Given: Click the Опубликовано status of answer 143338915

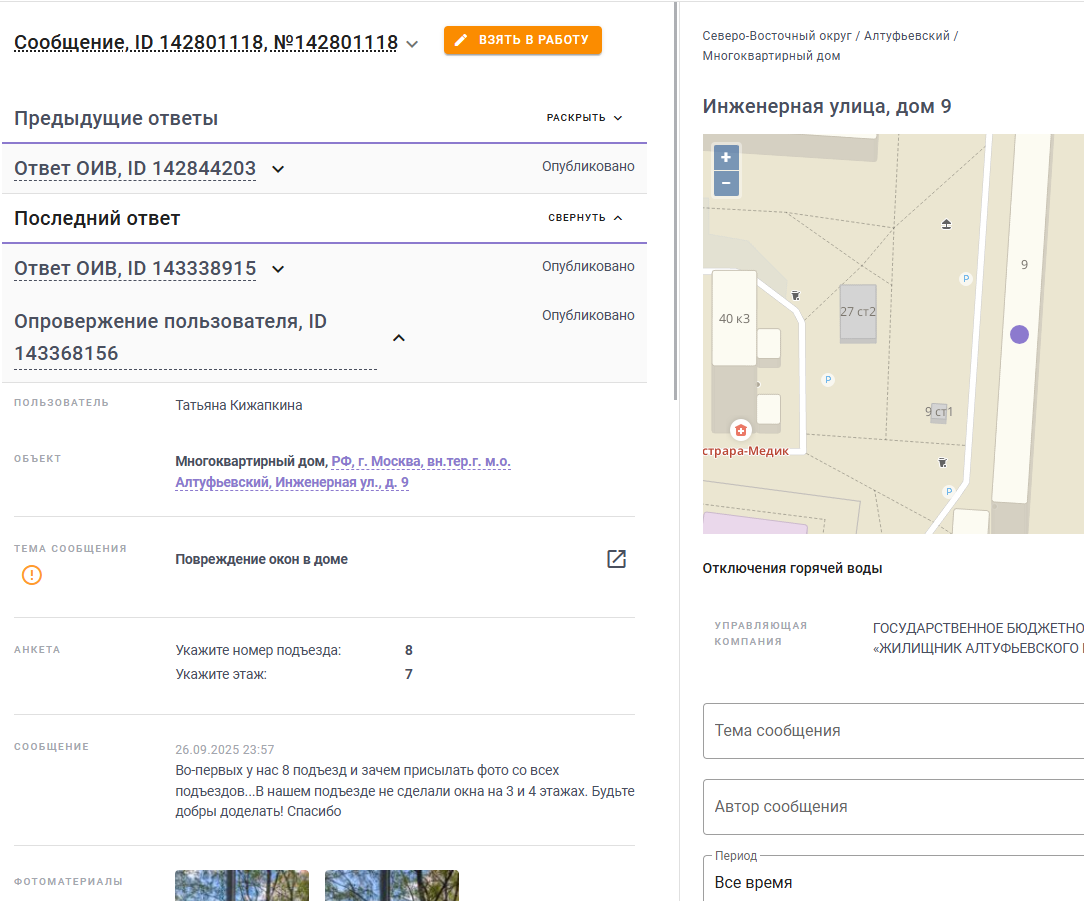Looking at the screenshot, I should 588,266.
